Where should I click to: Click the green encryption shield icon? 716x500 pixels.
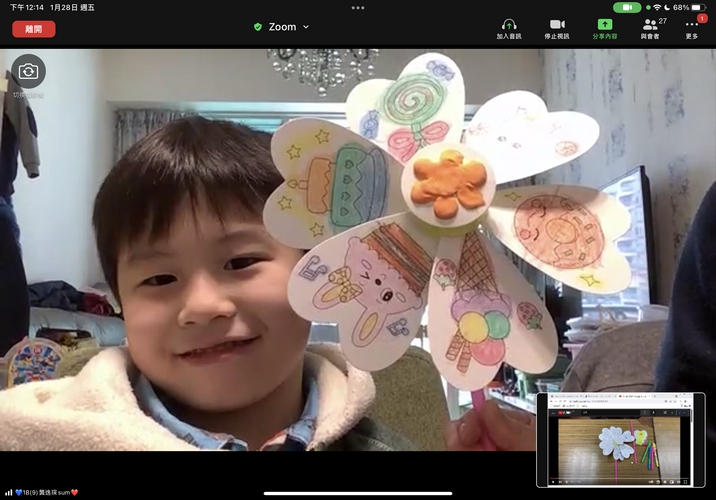[x=258, y=27]
